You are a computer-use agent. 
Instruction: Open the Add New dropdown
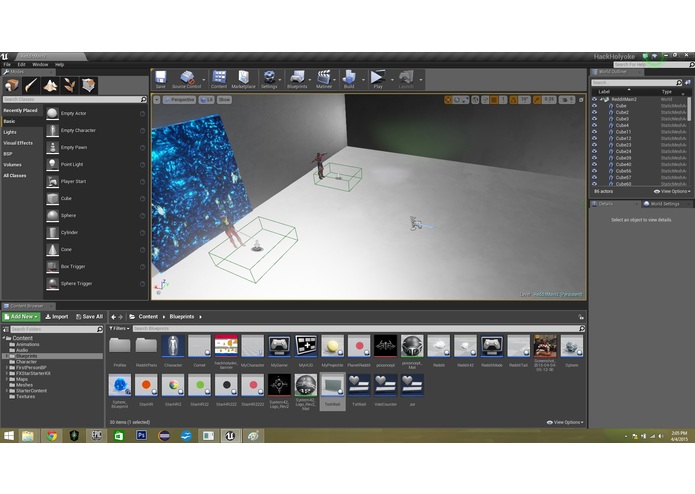pyautogui.click(x=21, y=317)
